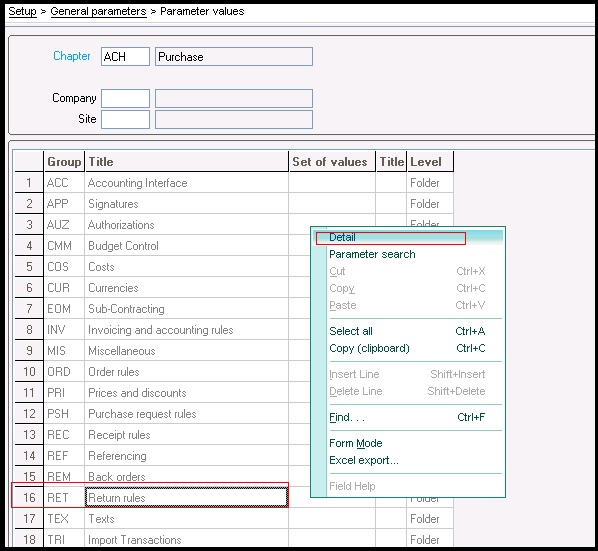The image size is (598, 551).
Task: Switch to Form Mode
Action: pos(355,443)
